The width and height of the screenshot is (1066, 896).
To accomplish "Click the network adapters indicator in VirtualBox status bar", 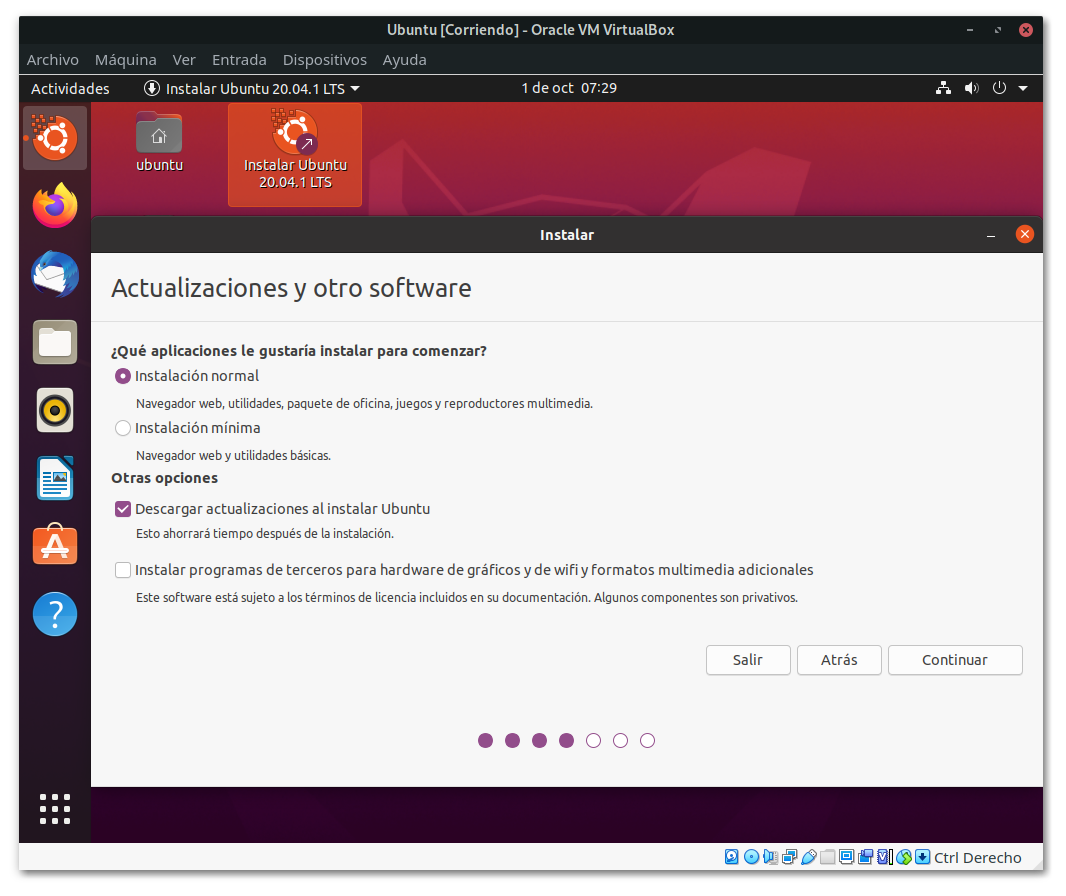I will [x=789, y=857].
